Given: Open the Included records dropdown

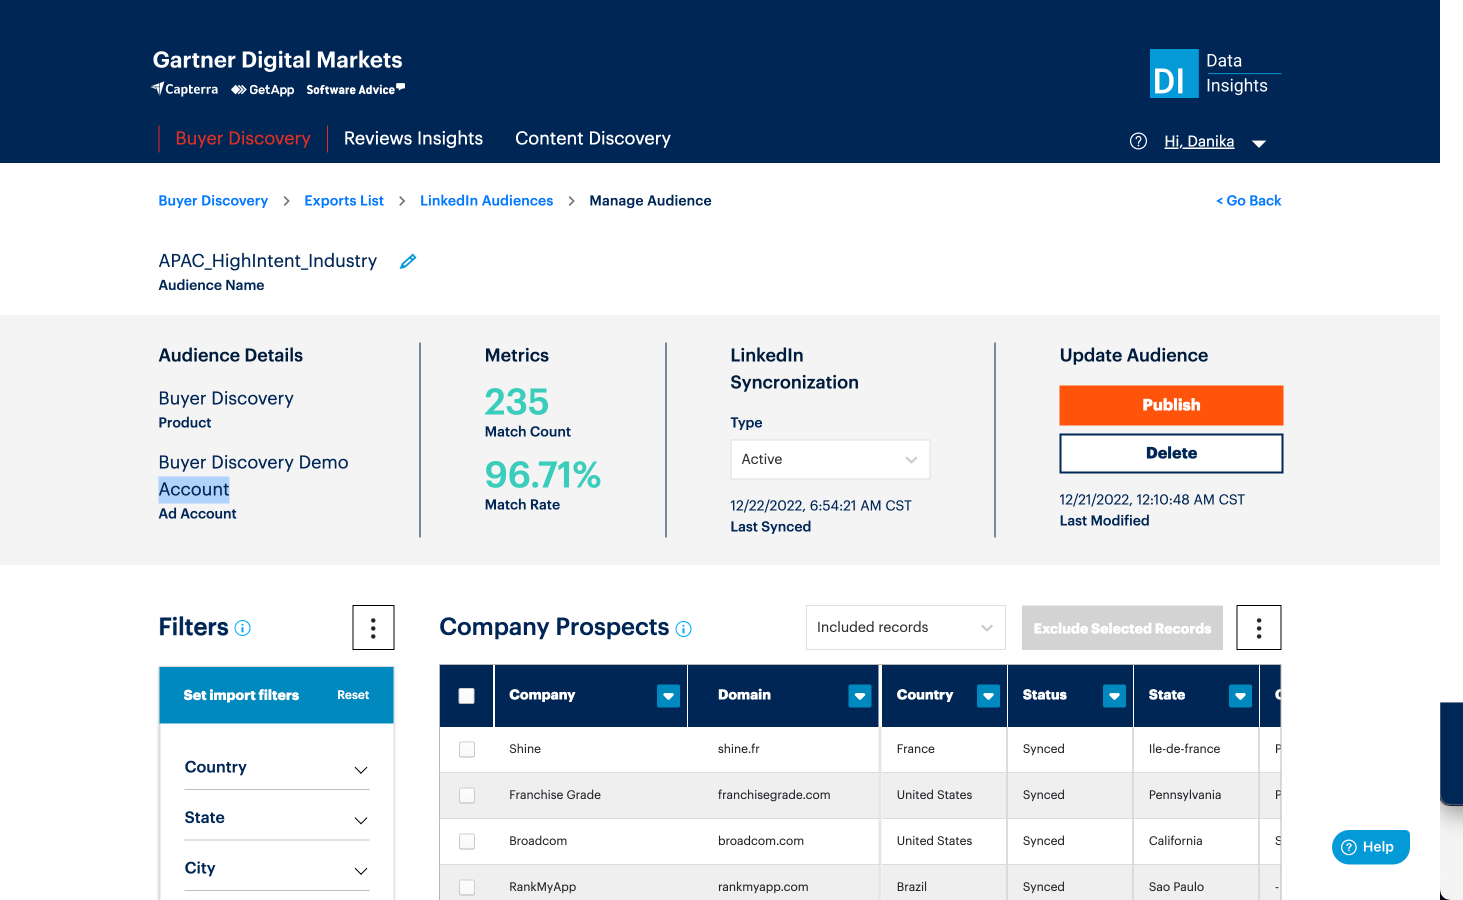Looking at the screenshot, I should tap(904, 627).
